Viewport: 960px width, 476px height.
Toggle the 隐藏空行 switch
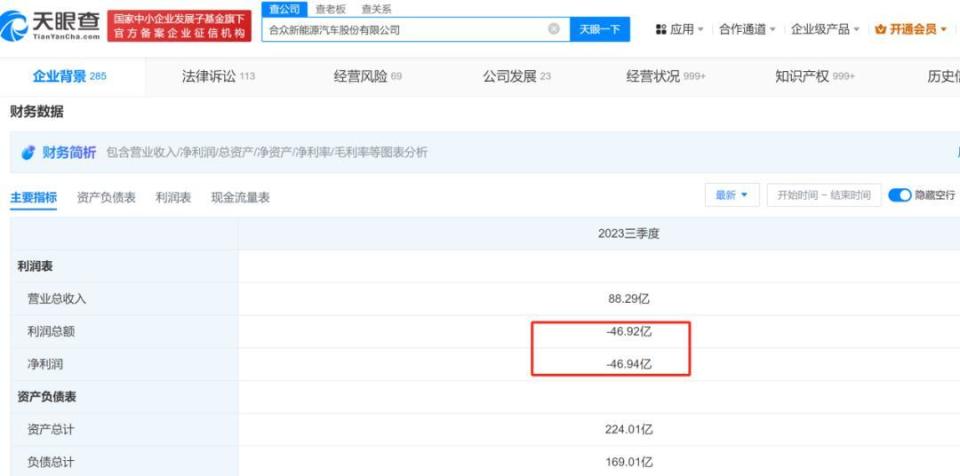click(x=900, y=195)
